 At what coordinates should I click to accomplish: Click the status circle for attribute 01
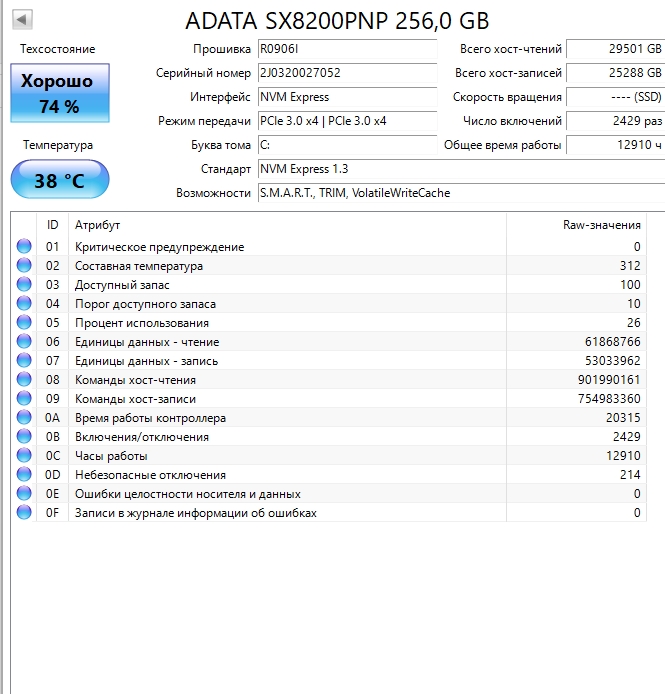click(24, 246)
